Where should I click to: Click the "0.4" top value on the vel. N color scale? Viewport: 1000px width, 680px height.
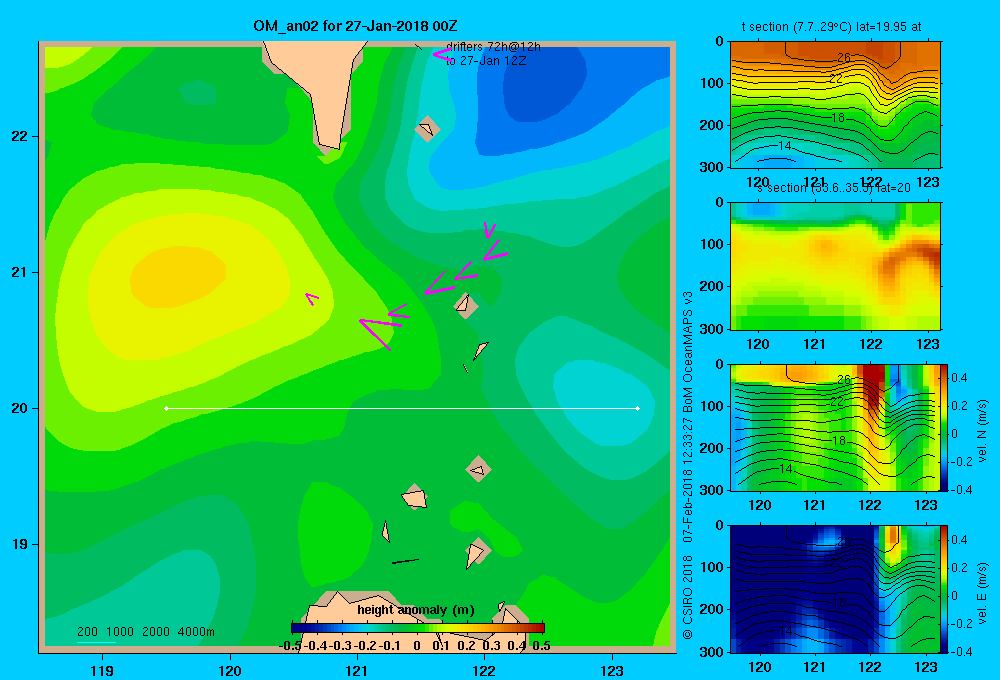[x=959, y=378]
